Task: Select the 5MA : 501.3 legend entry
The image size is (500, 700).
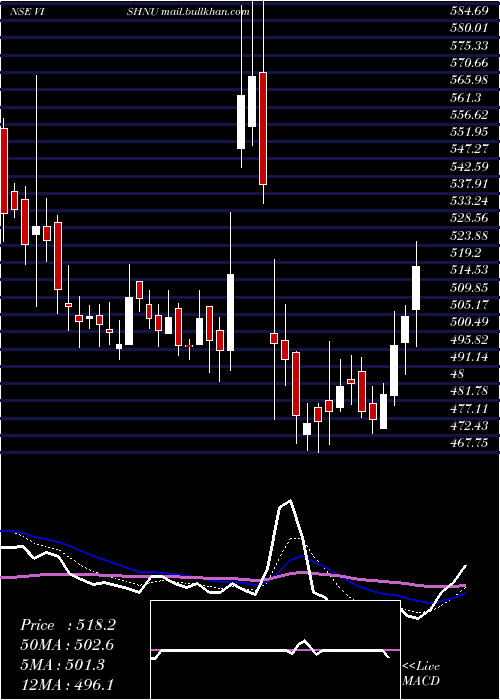Action: [62, 665]
